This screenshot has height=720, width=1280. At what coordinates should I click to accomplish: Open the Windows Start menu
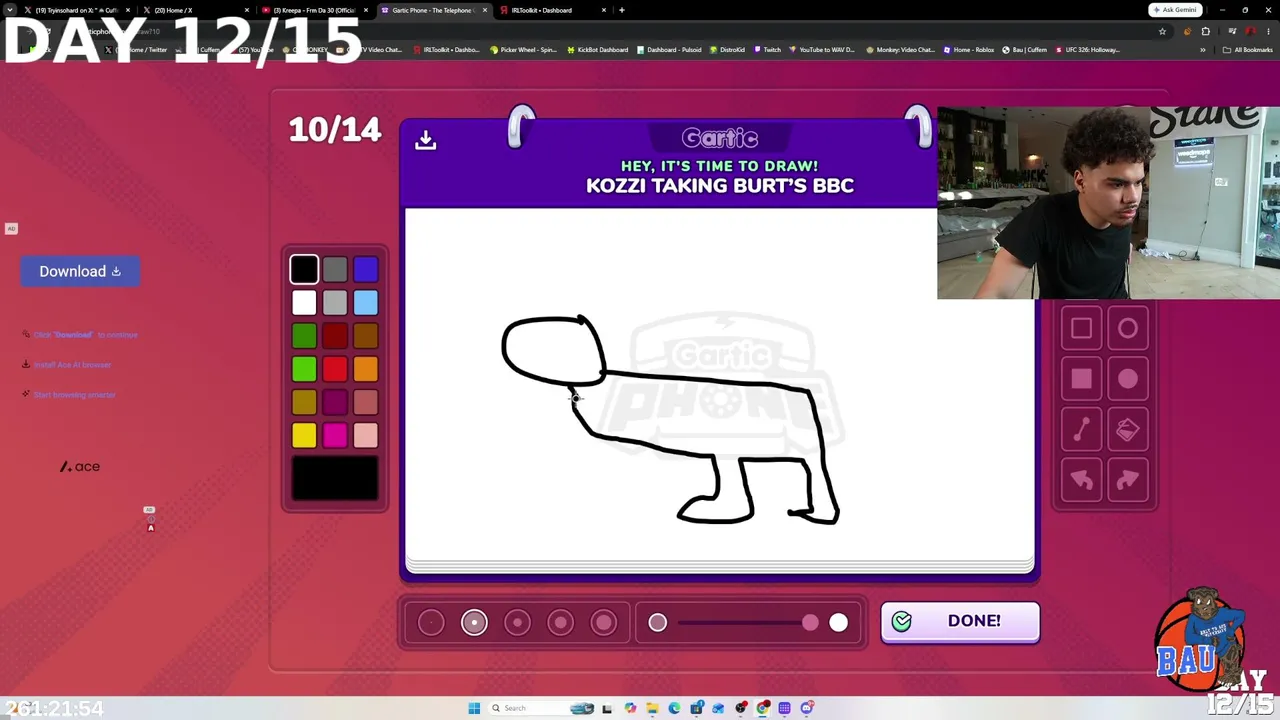coord(474,708)
